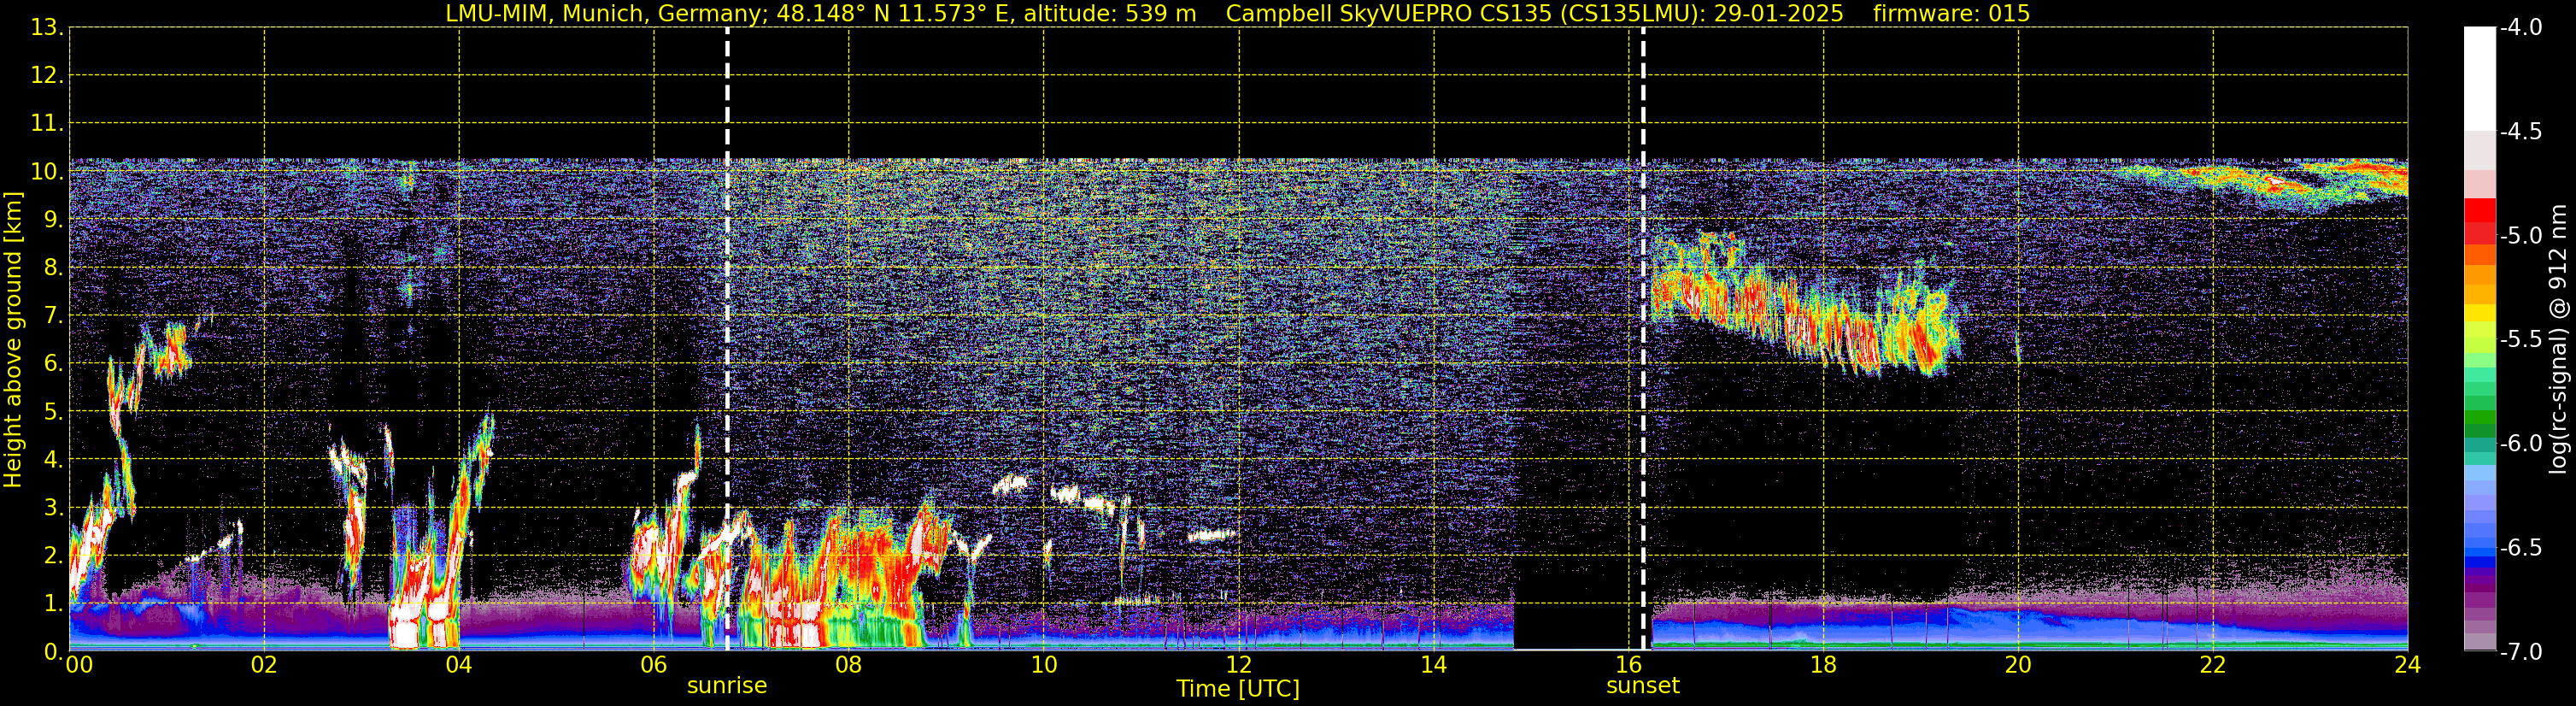Click the 18 time tick label
The image size is (2576, 706).
tap(1824, 665)
